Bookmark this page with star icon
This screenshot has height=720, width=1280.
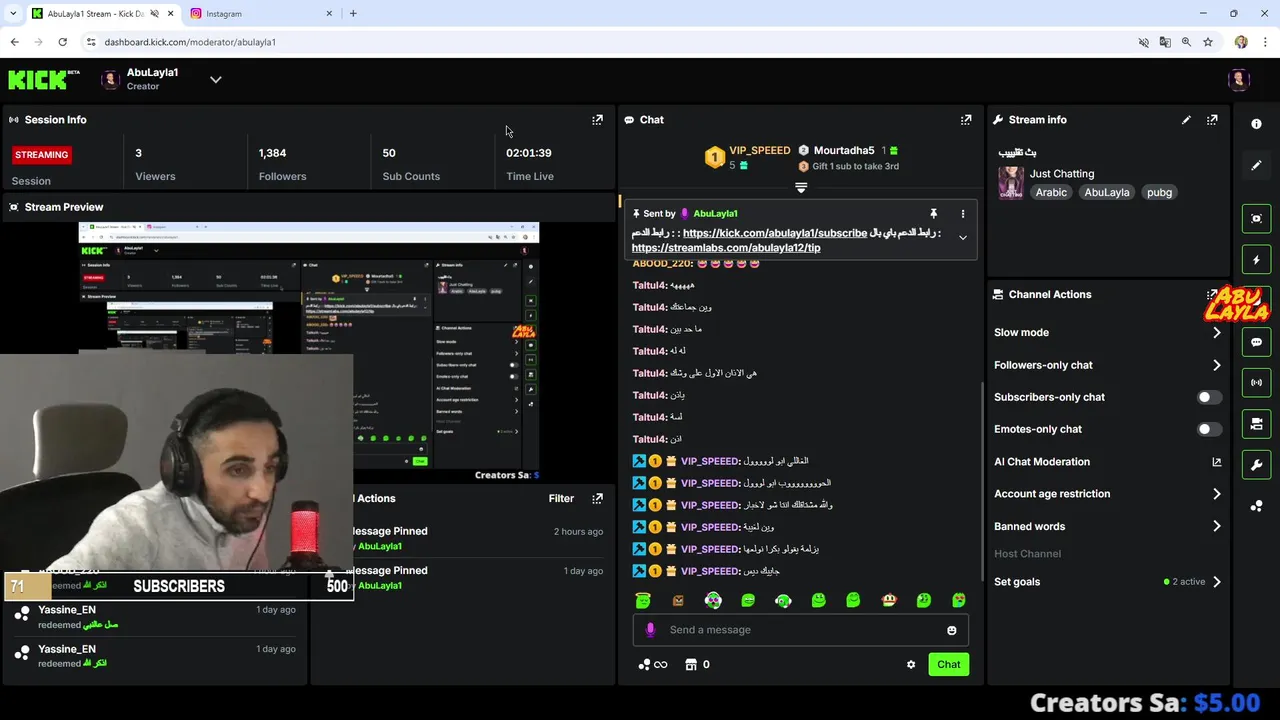1208,42
